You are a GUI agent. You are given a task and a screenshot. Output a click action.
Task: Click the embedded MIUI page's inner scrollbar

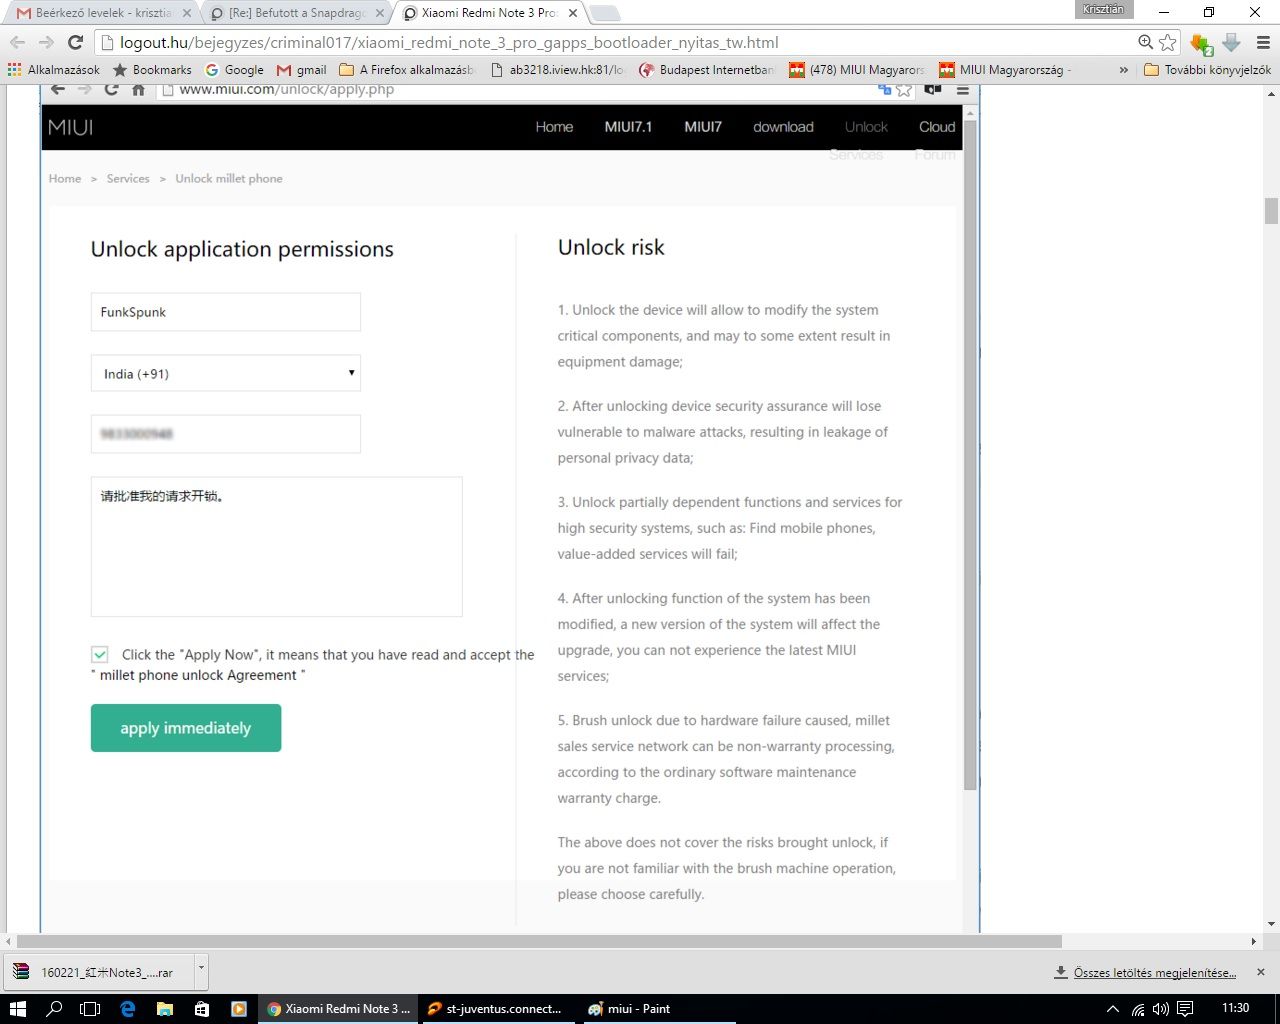[x=970, y=456]
